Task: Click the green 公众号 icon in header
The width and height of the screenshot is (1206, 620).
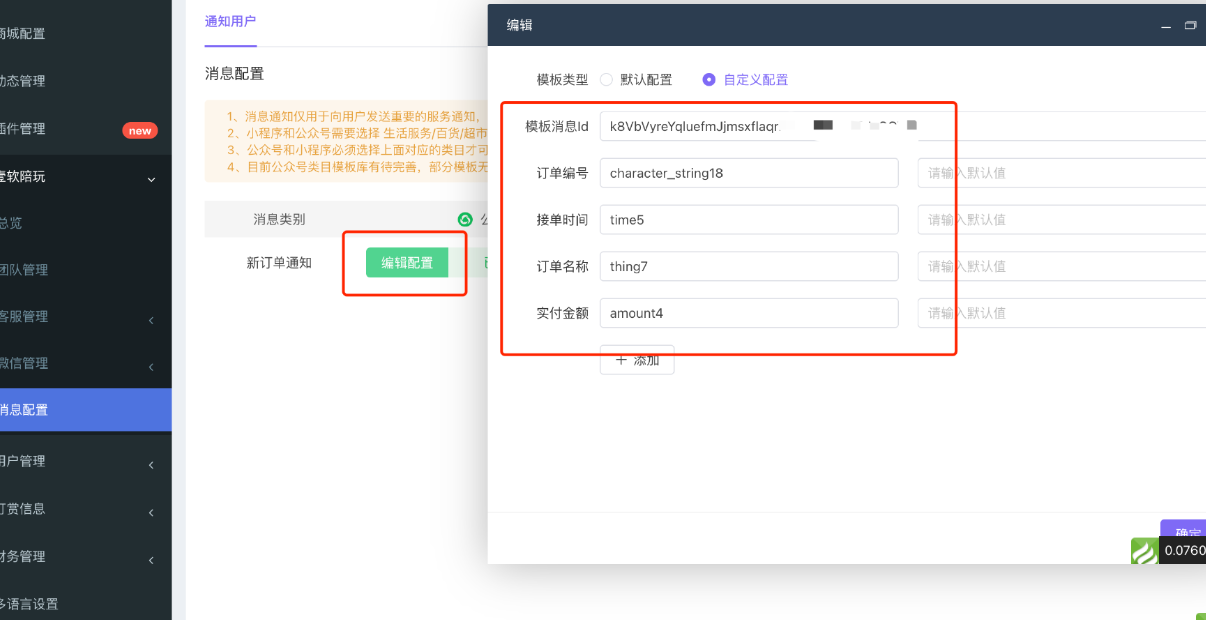Action: tap(465, 219)
